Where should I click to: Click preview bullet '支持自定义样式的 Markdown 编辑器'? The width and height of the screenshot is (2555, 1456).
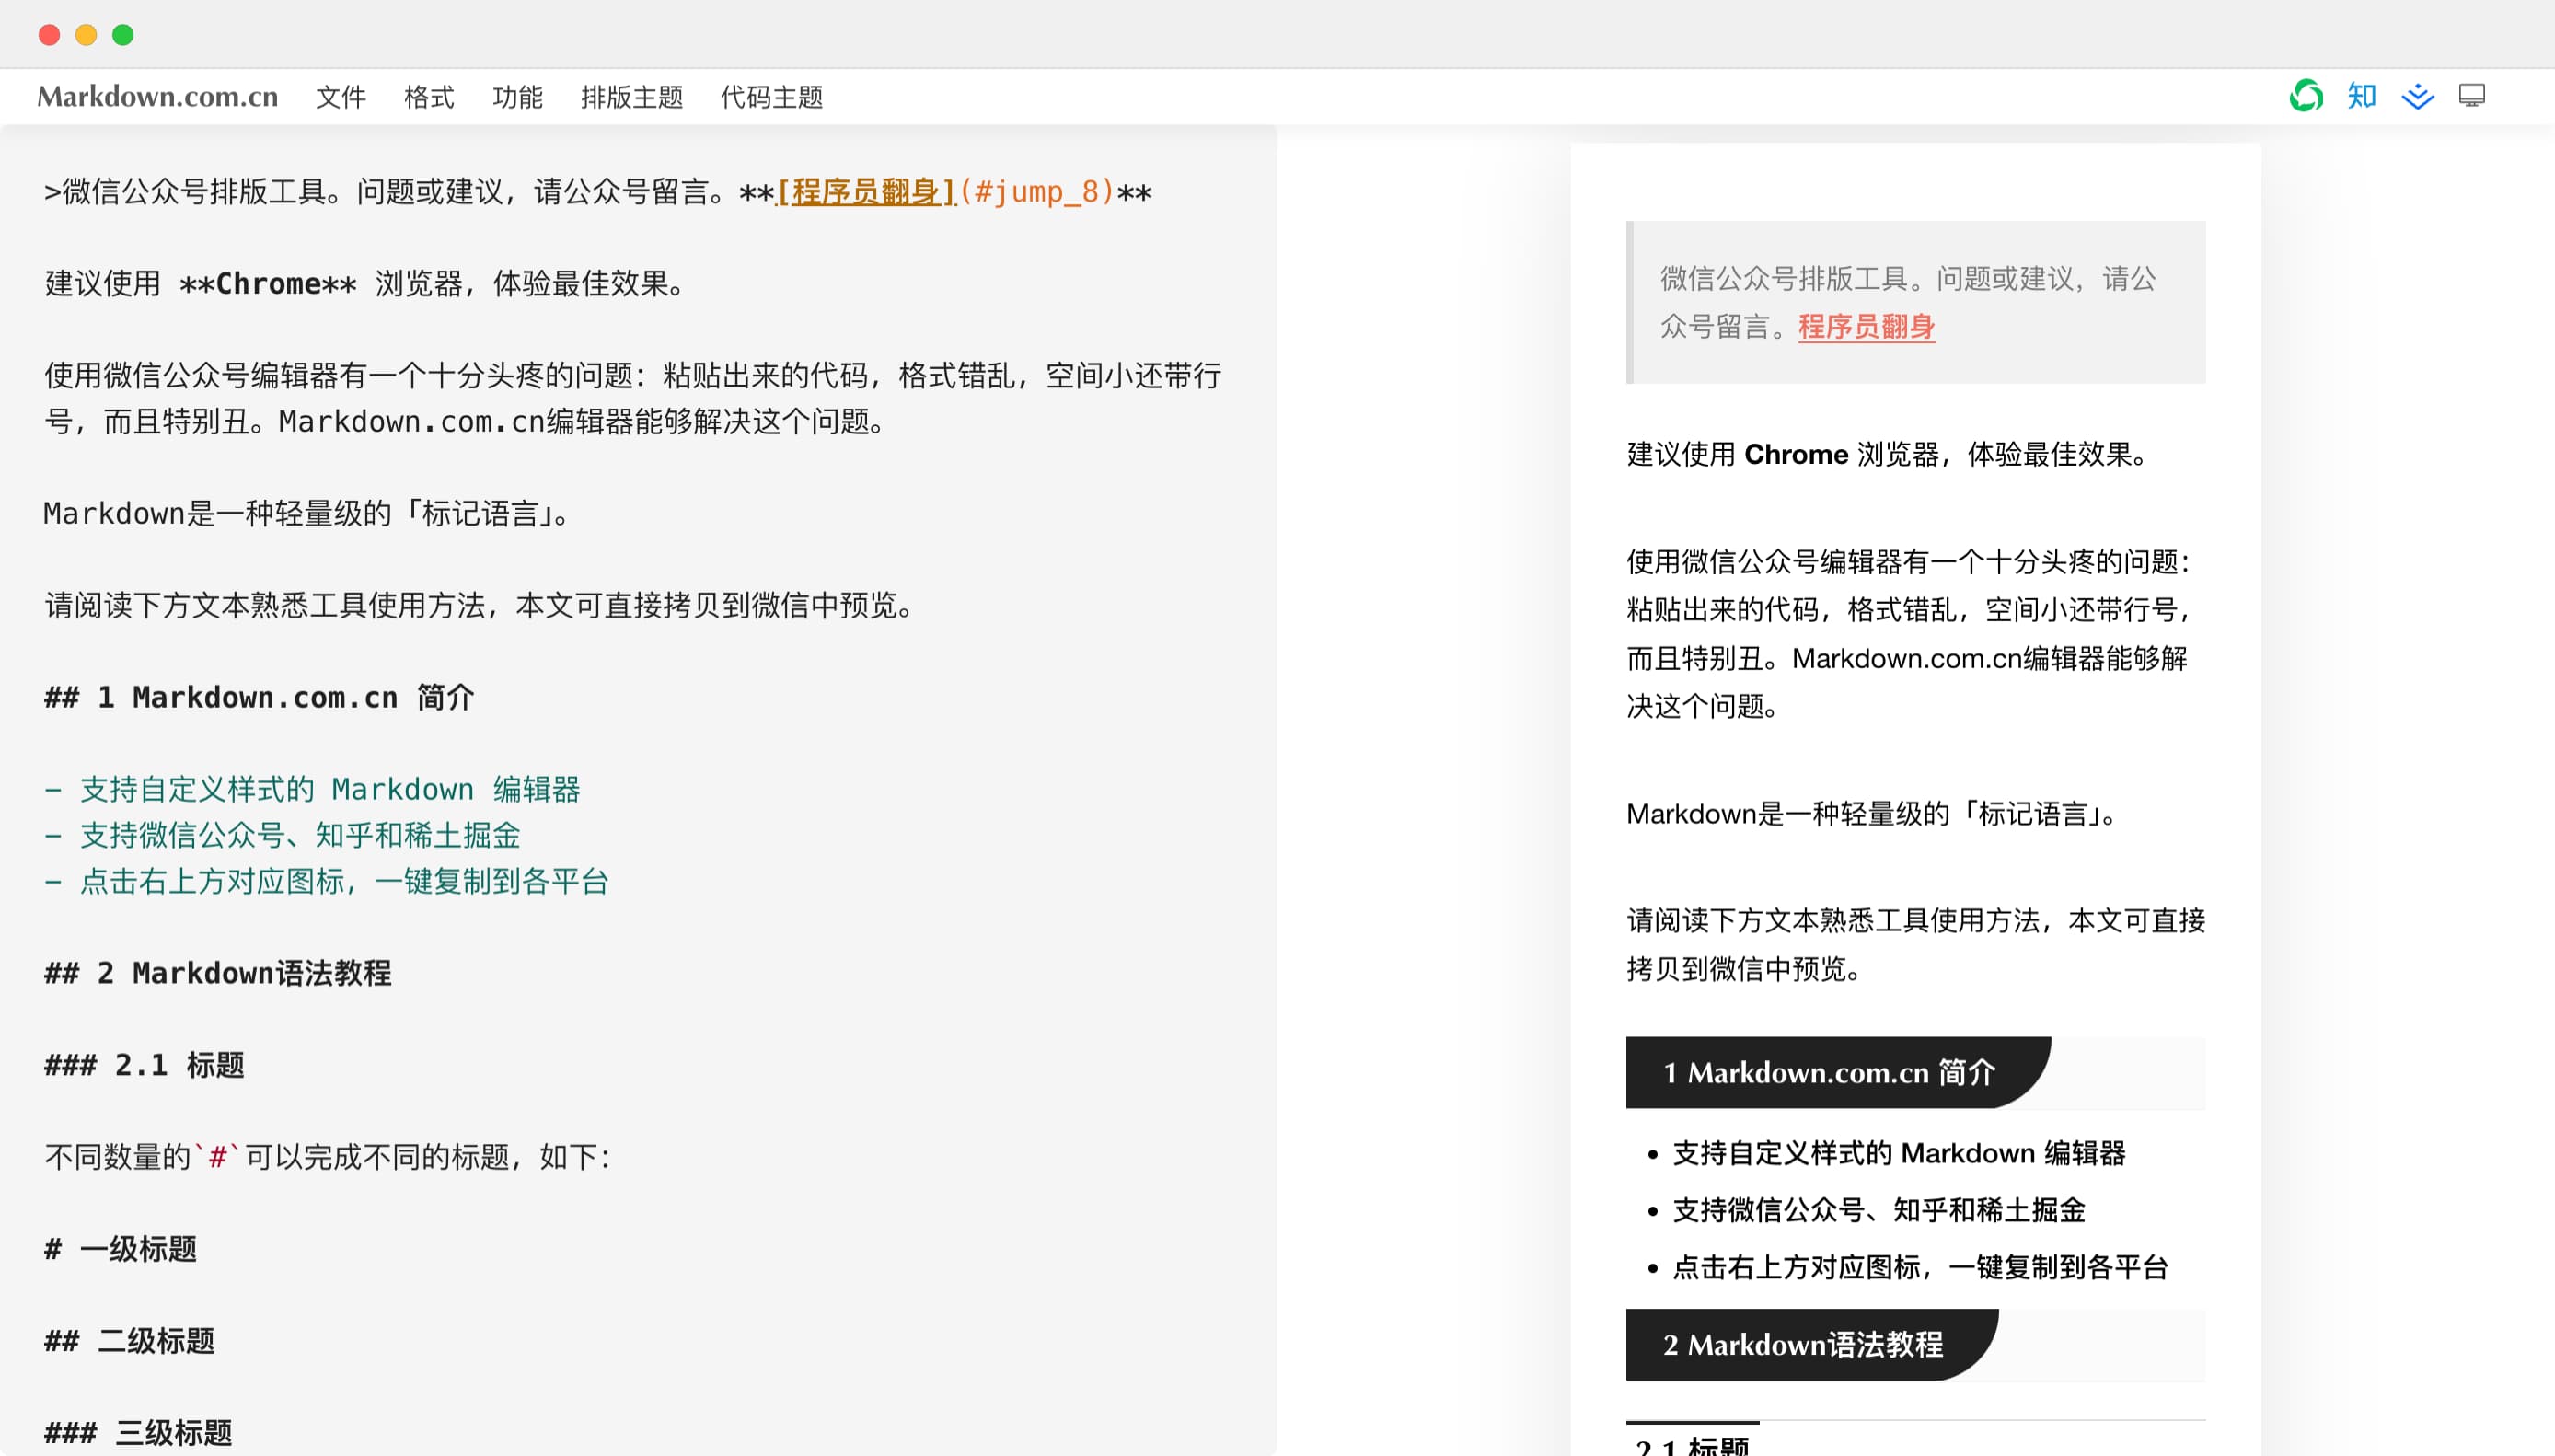click(x=1899, y=1154)
